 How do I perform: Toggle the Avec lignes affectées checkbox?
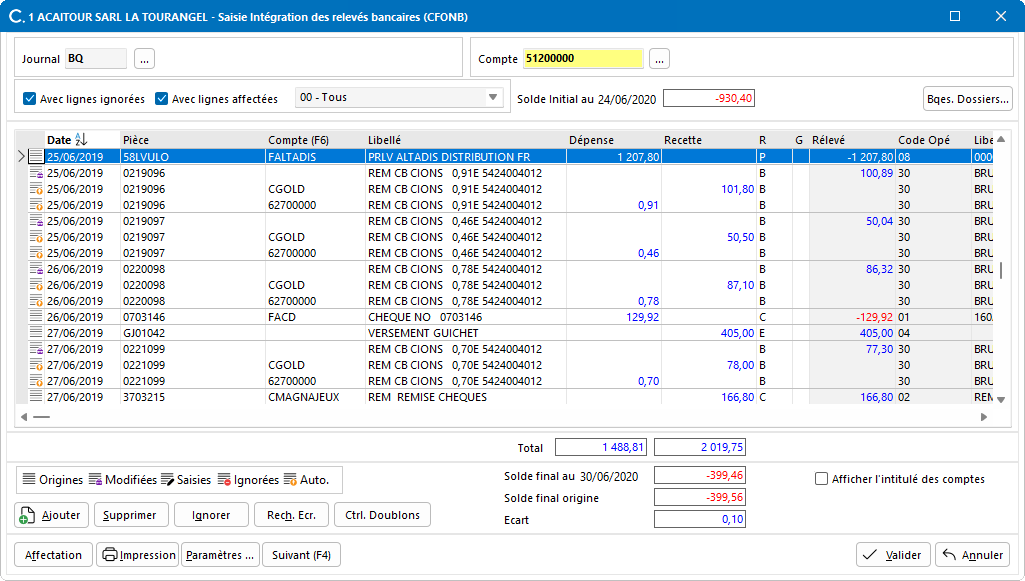click(x=162, y=99)
